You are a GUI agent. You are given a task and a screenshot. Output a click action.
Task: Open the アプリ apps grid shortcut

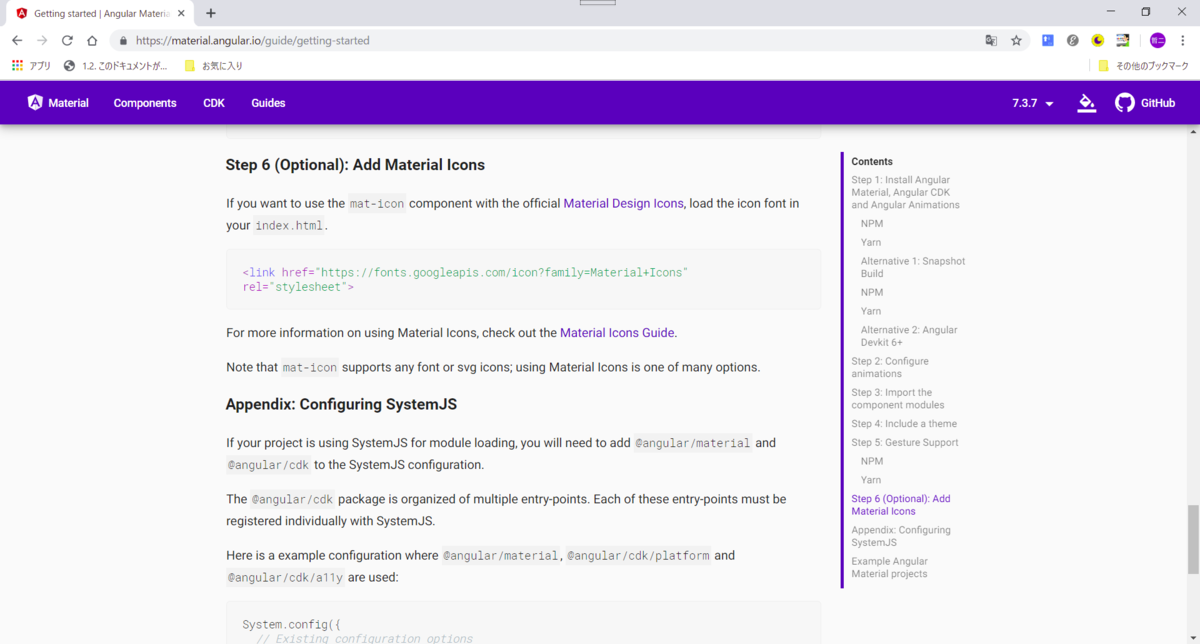coord(31,66)
